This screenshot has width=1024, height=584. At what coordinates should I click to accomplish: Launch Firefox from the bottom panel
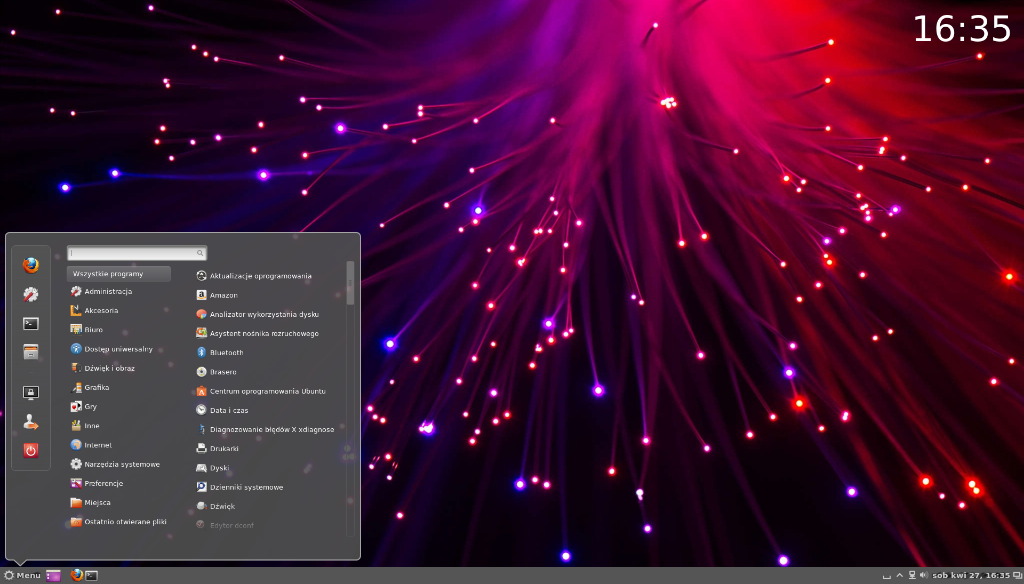tap(76, 575)
